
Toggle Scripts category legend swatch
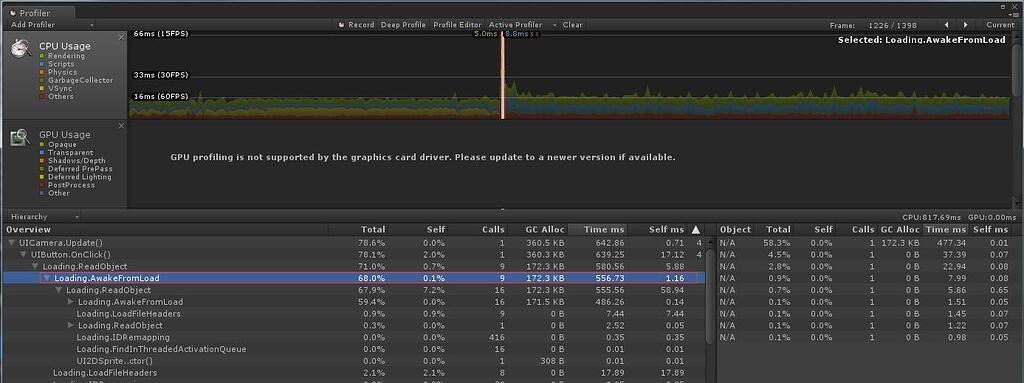[42, 64]
